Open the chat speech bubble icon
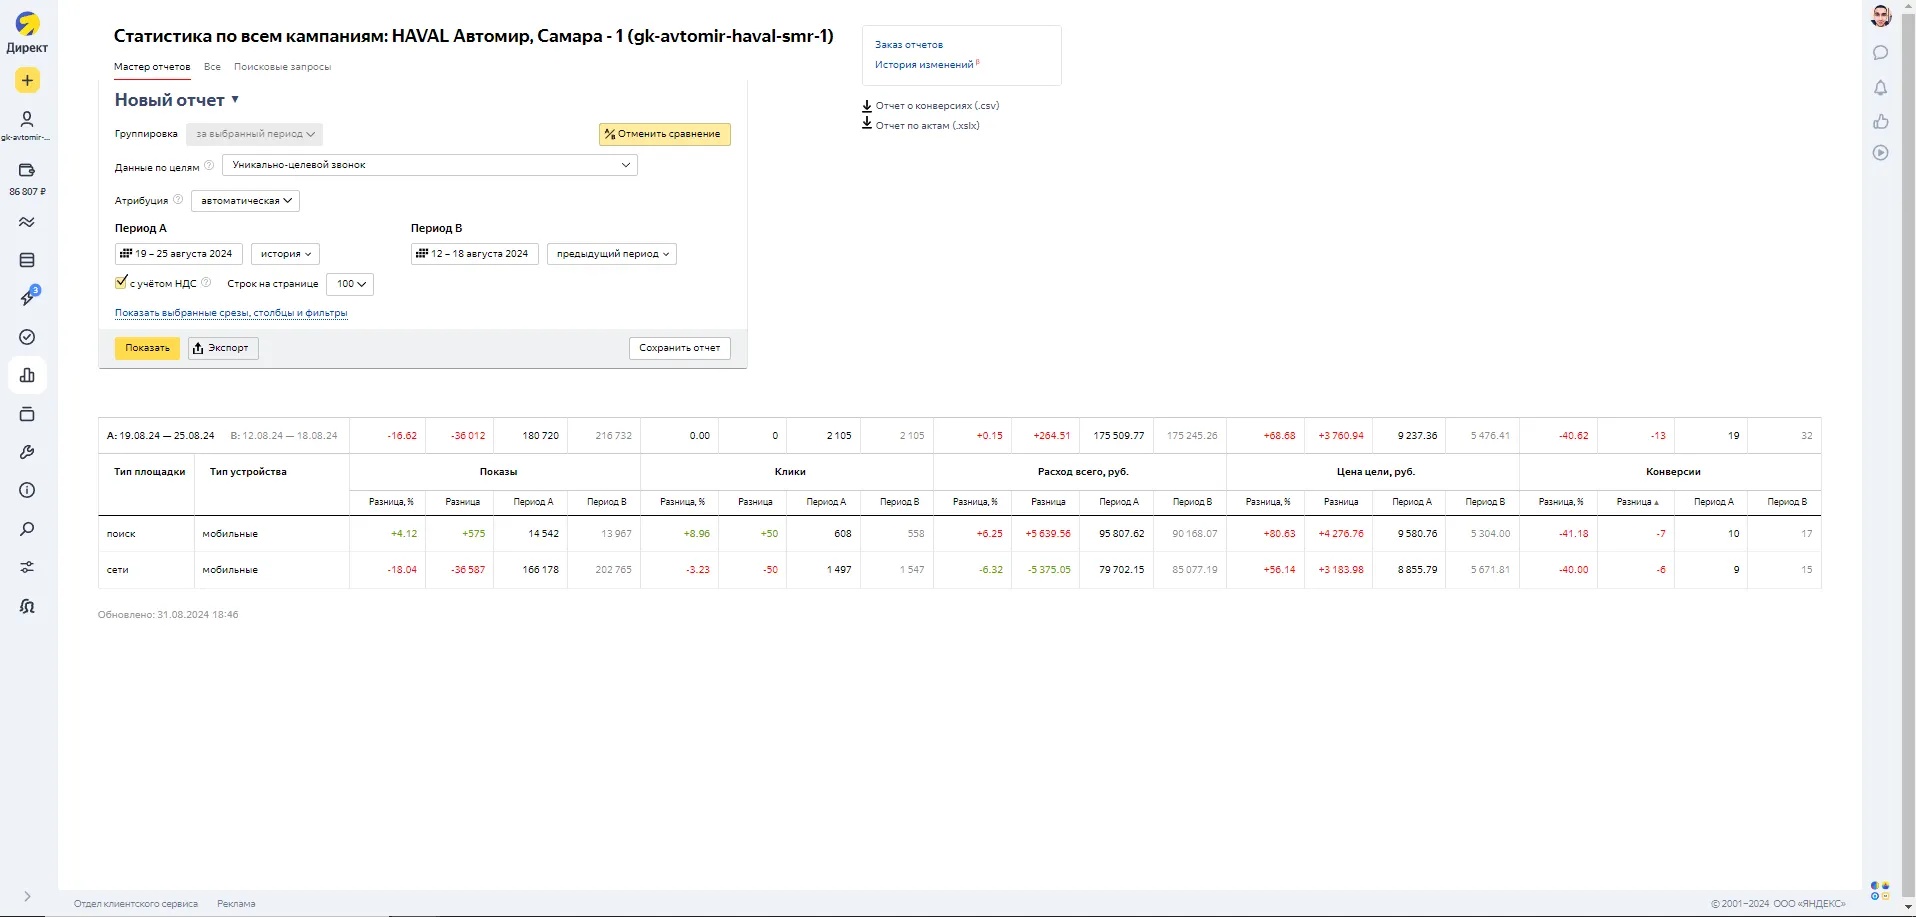 (x=1880, y=53)
